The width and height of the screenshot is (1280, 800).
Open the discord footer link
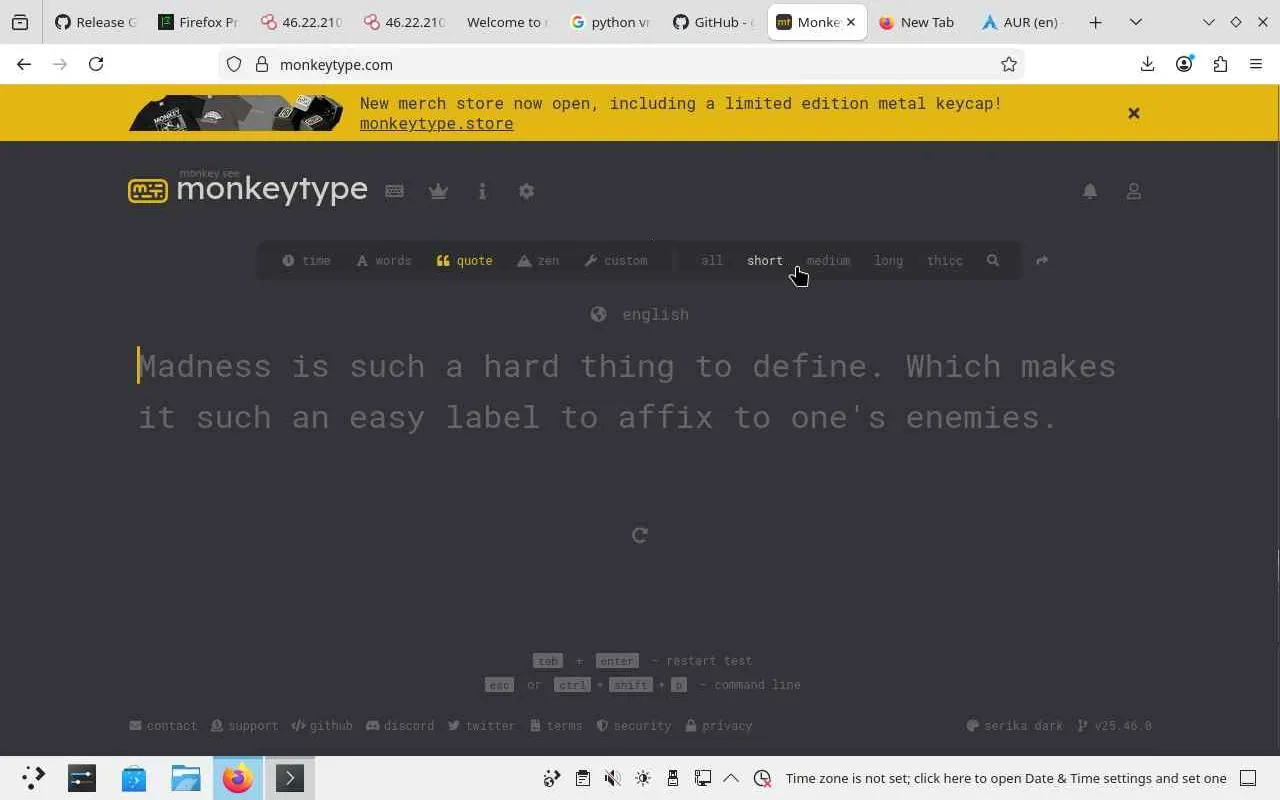click(x=400, y=726)
